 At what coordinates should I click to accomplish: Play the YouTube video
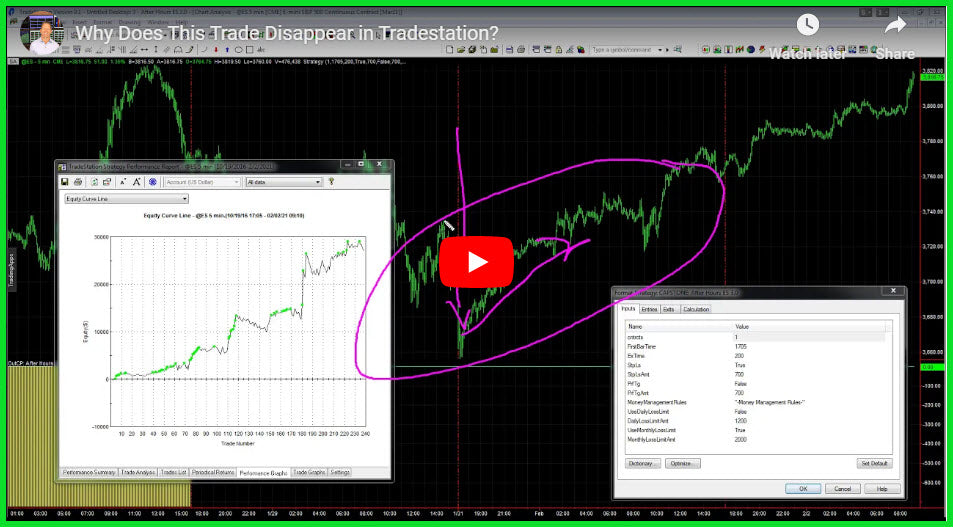tap(476, 261)
